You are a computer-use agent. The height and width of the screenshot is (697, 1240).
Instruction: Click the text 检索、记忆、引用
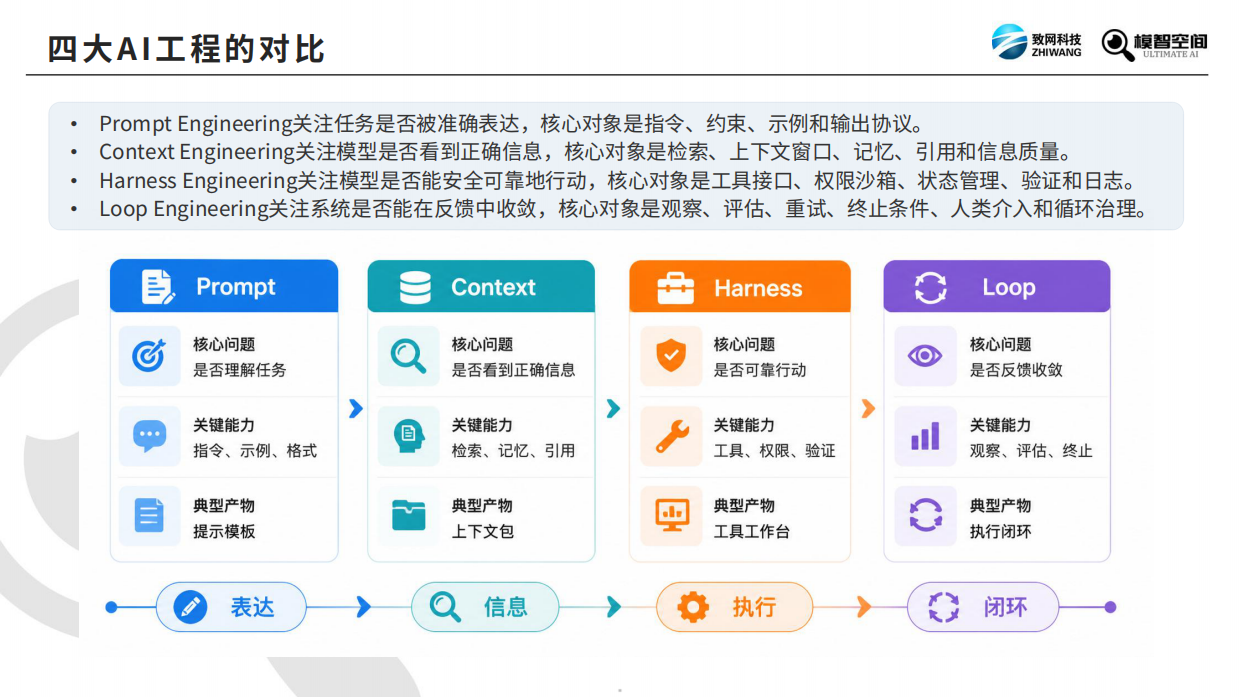513,451
